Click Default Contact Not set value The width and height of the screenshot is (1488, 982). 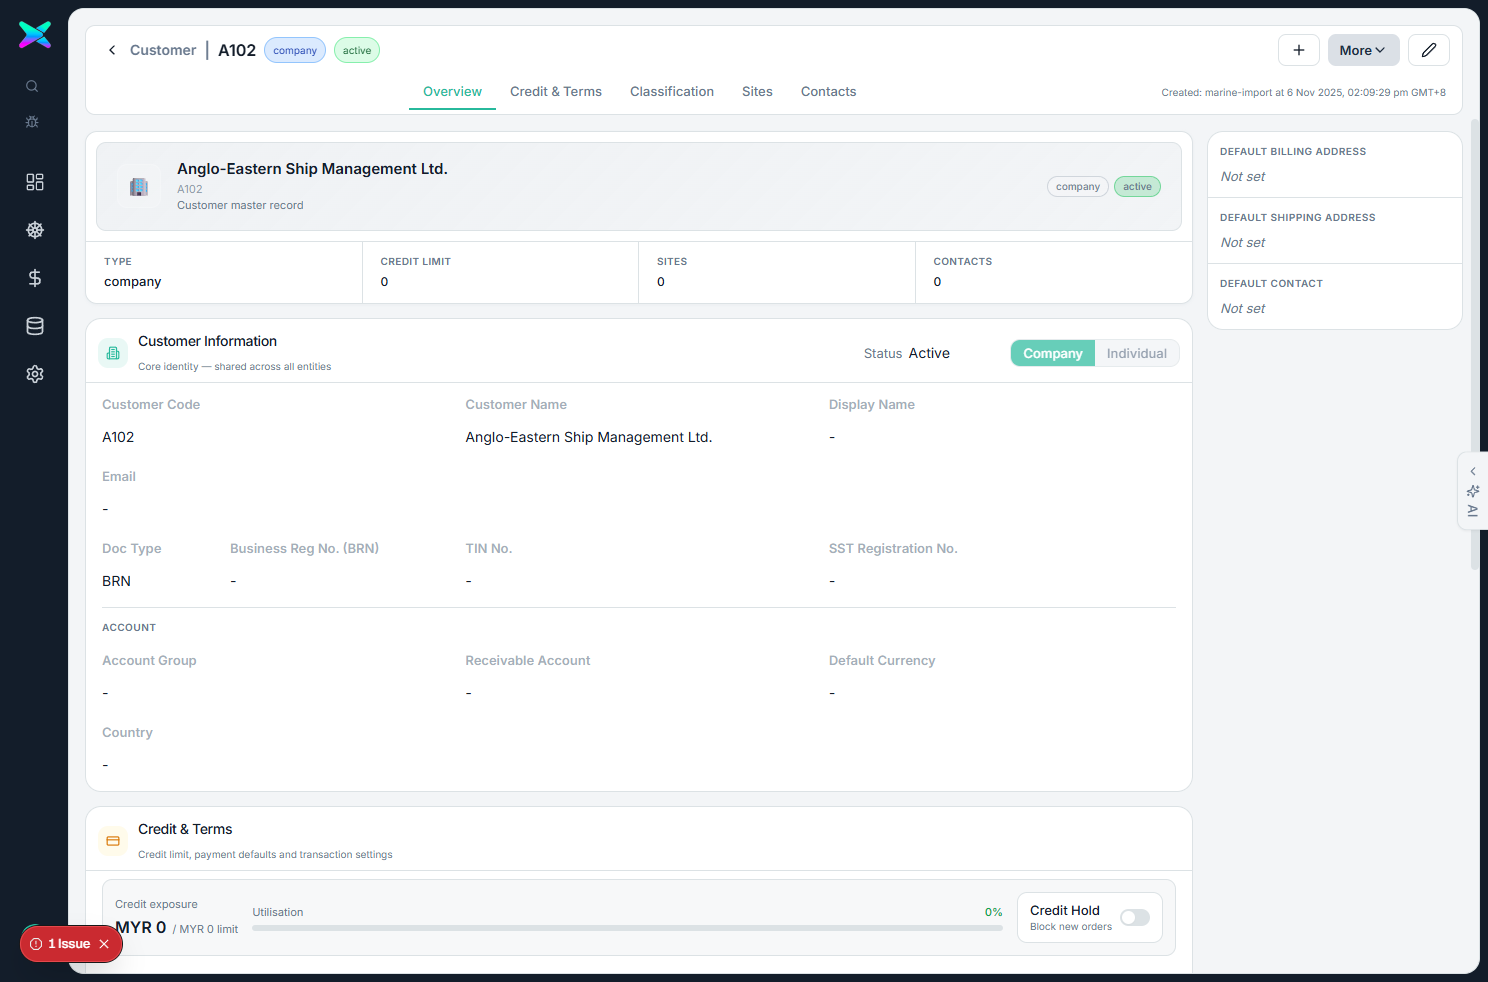[x=1243, y=308]
